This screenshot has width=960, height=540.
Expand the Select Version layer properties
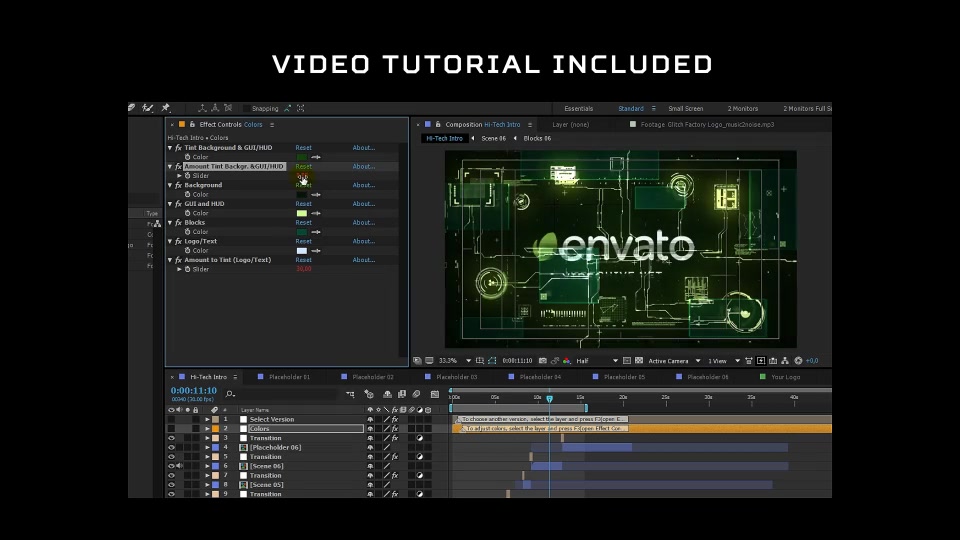tap(208, 419)
